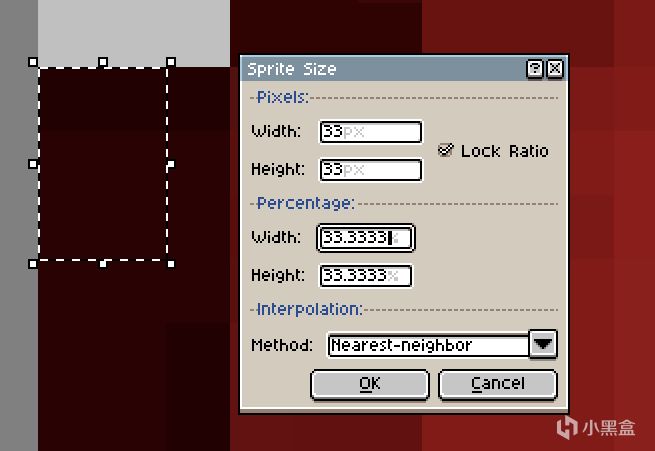Screen dimensions: 655x451
Task: Click the Method label
Action: (282, 345)
